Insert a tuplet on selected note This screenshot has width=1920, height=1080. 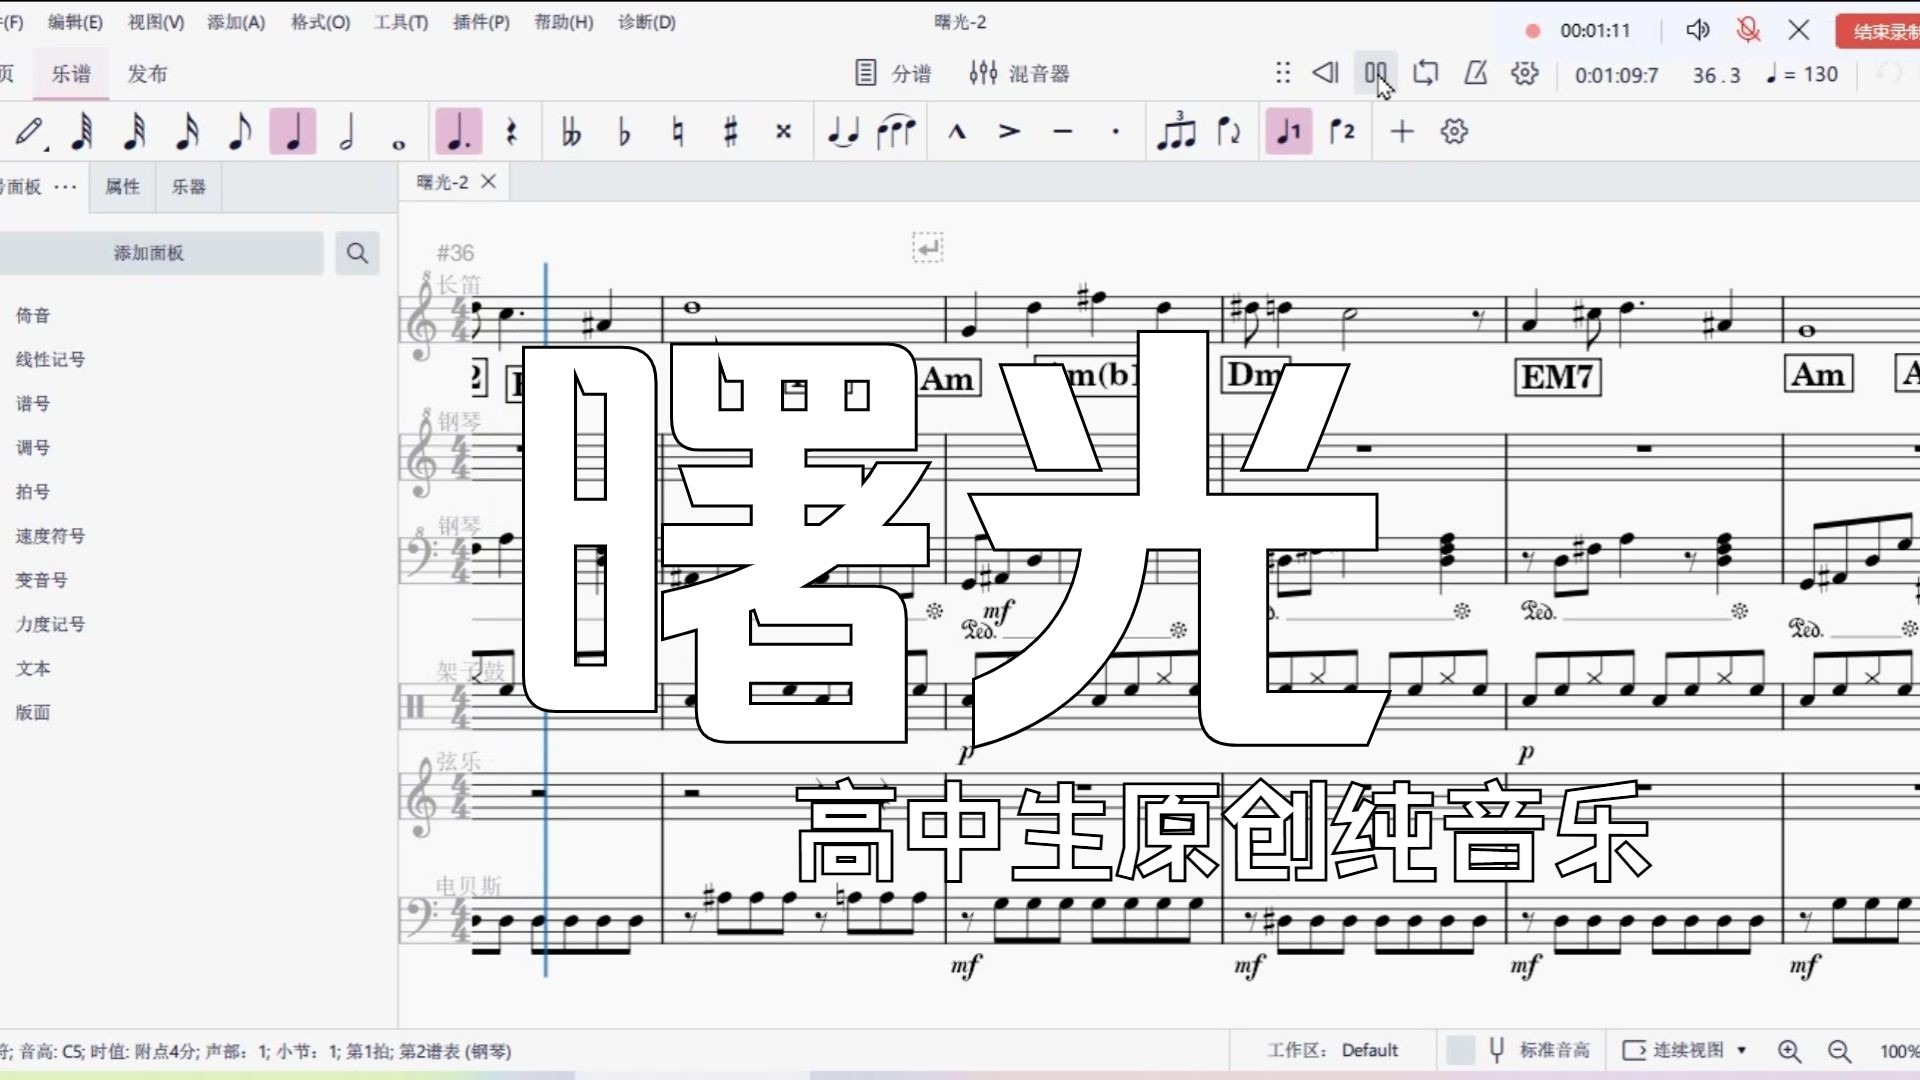point(1176,132)
